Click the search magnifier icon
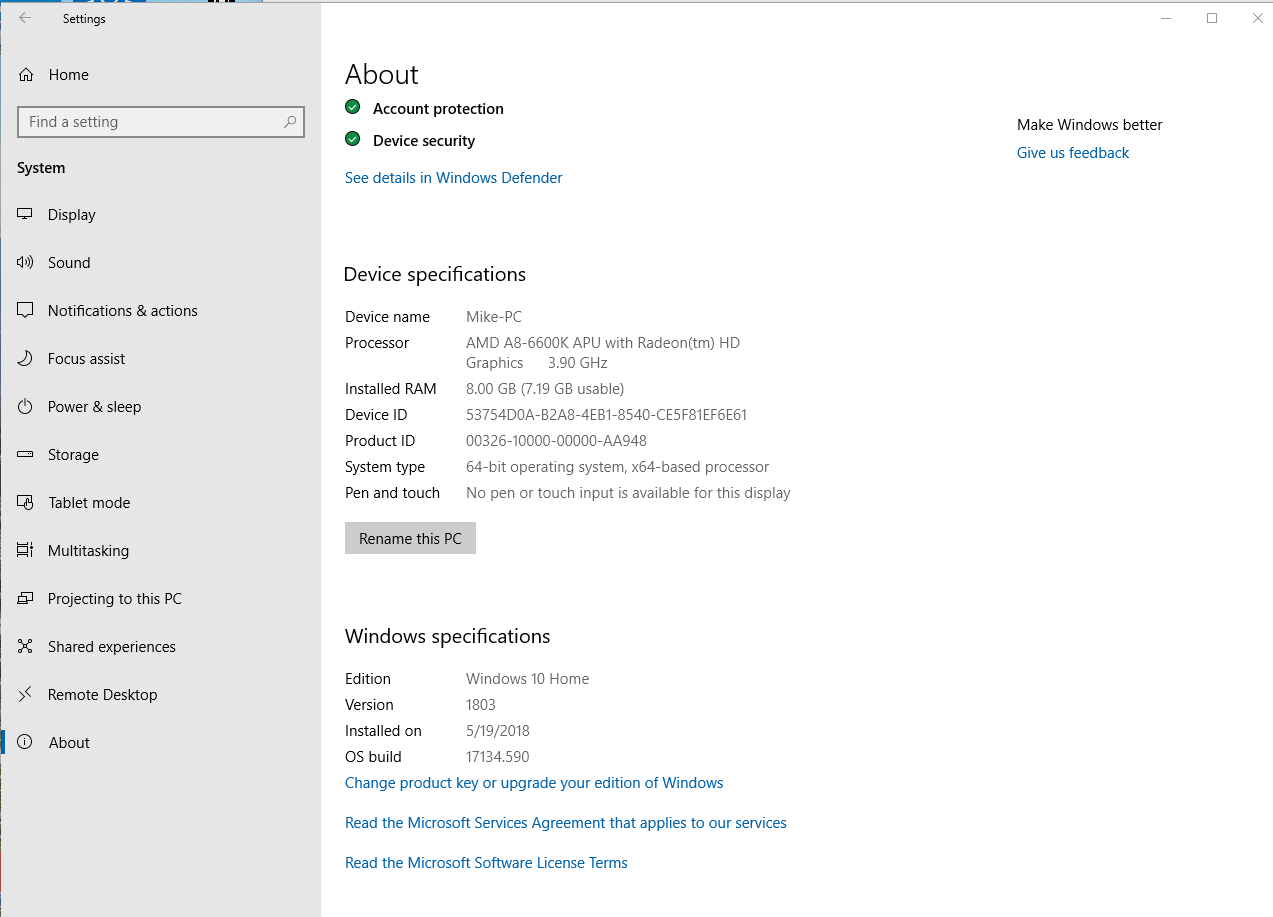 tap(290, 122)
